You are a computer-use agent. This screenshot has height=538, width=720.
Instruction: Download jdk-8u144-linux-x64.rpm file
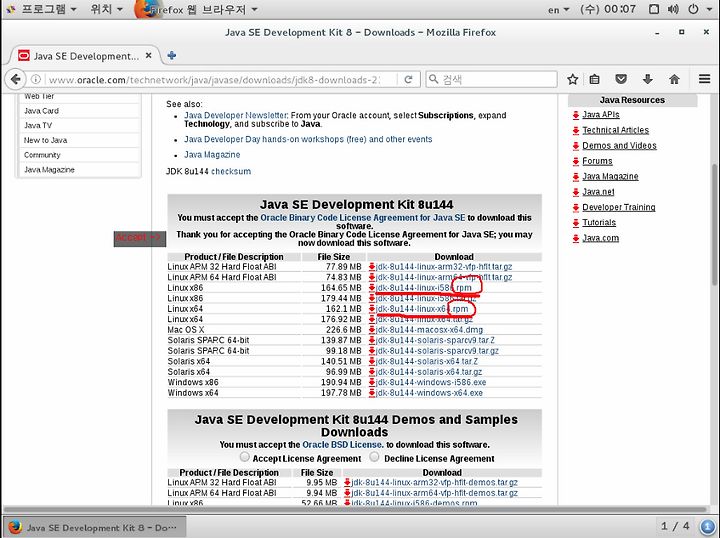coord(422,309)
